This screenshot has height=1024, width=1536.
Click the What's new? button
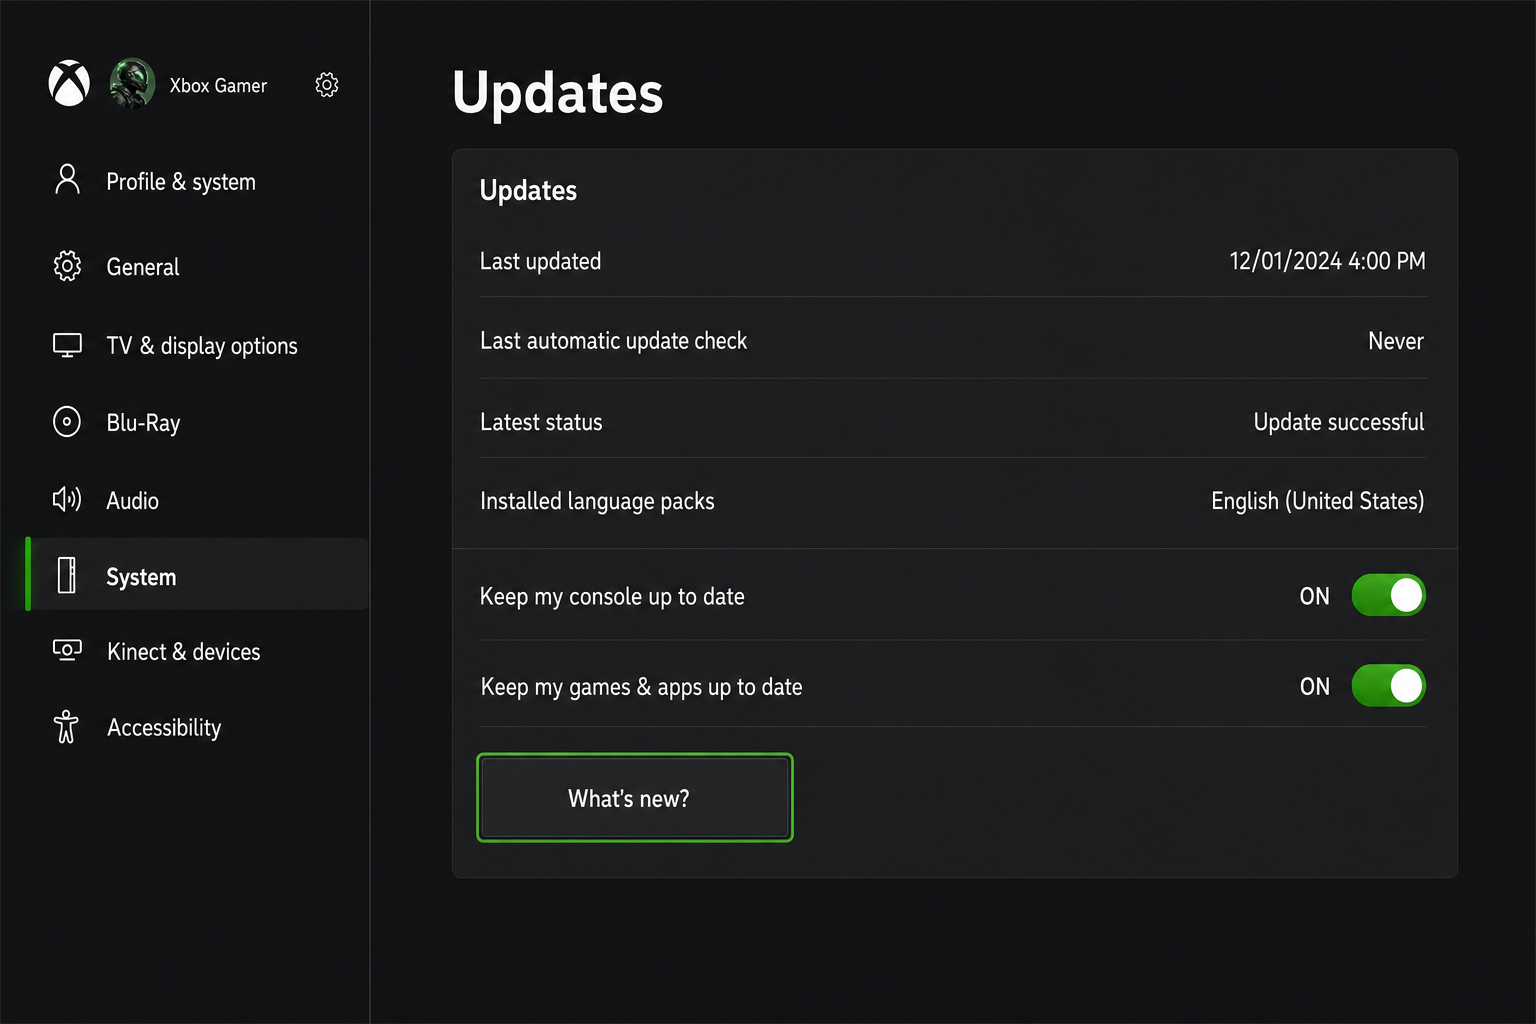(x=635, y=798)
